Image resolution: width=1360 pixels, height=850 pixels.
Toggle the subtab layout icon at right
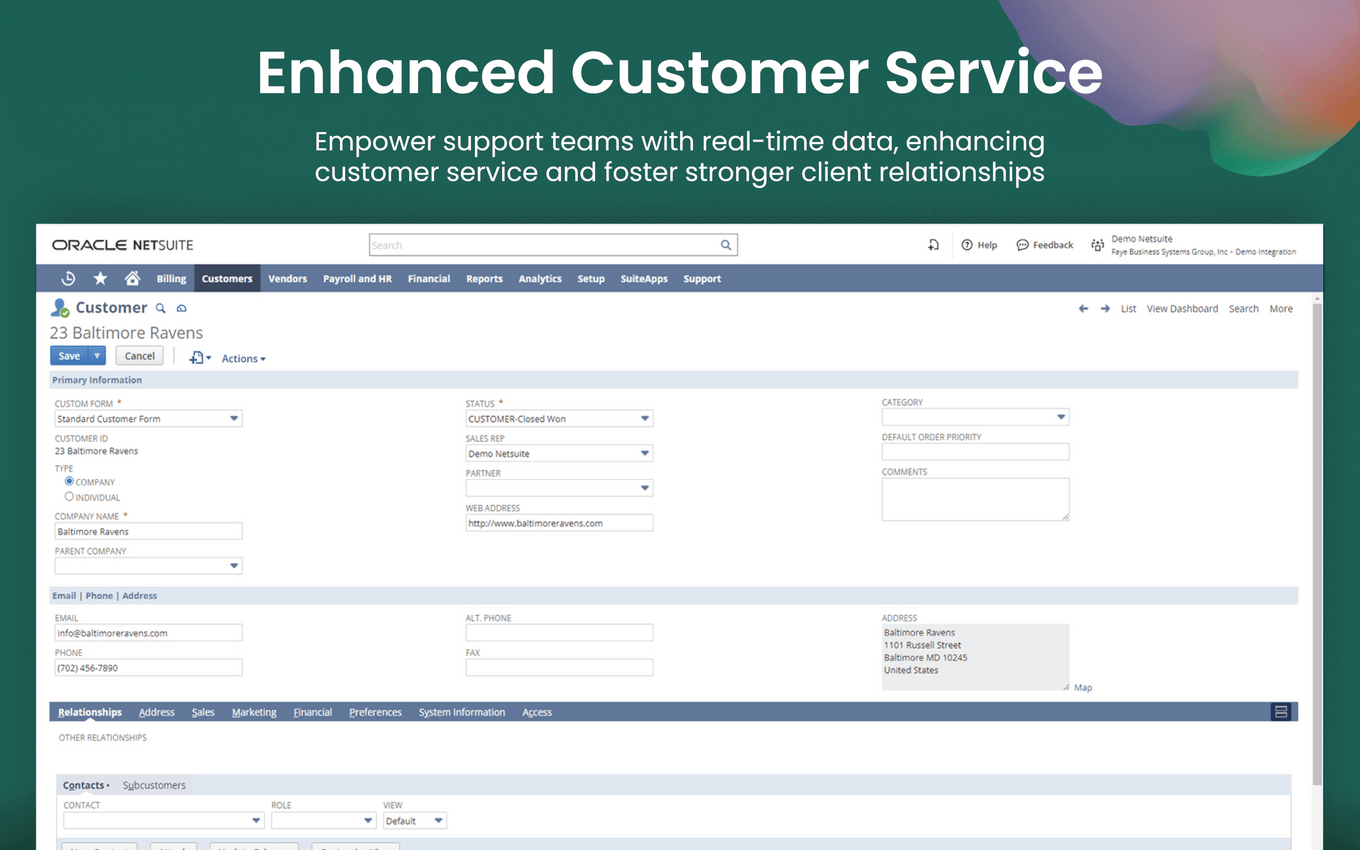[1280, 712]
